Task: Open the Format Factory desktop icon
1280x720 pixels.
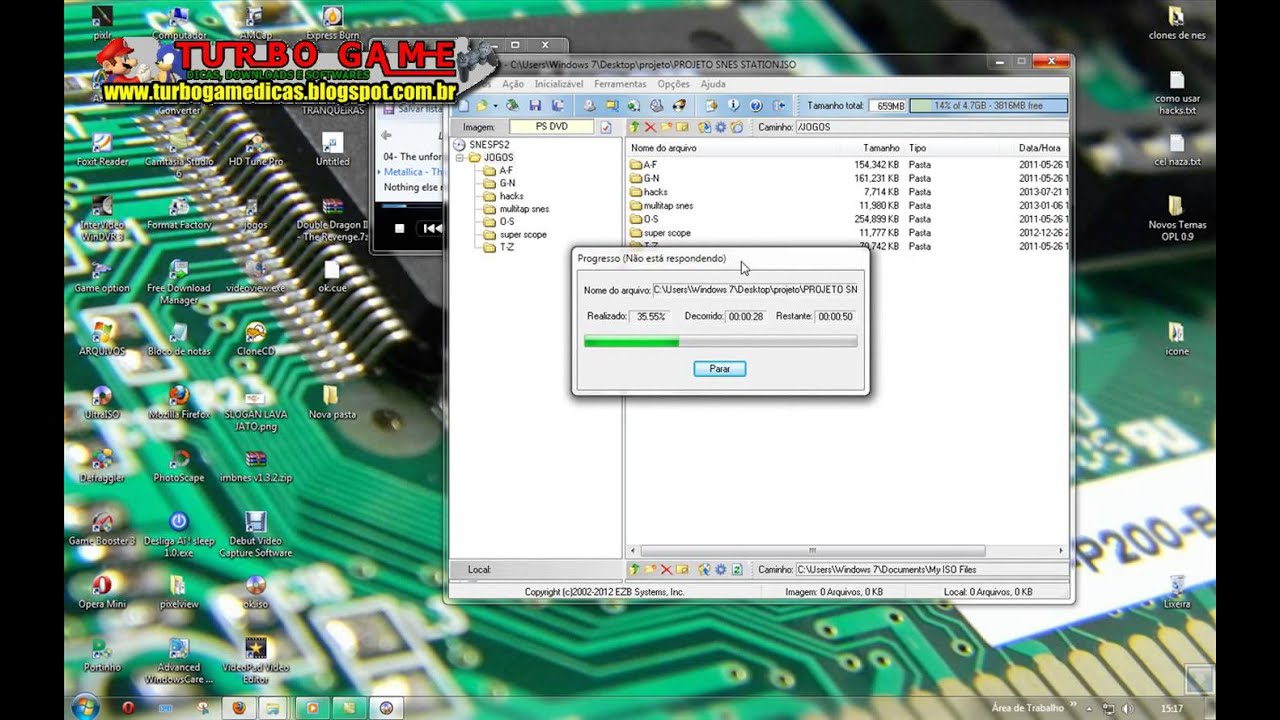Action: (178, 211)
